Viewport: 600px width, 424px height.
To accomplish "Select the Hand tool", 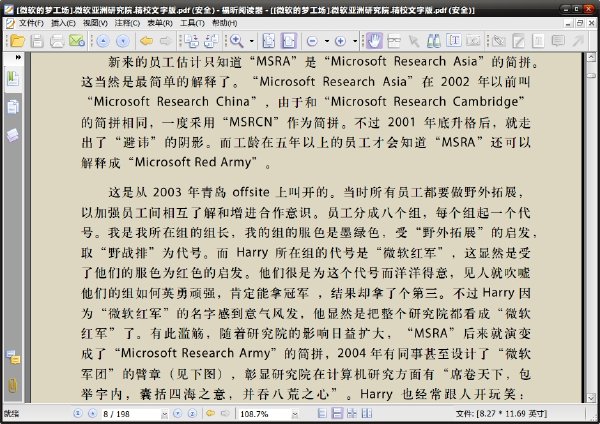I will point(374,41).
